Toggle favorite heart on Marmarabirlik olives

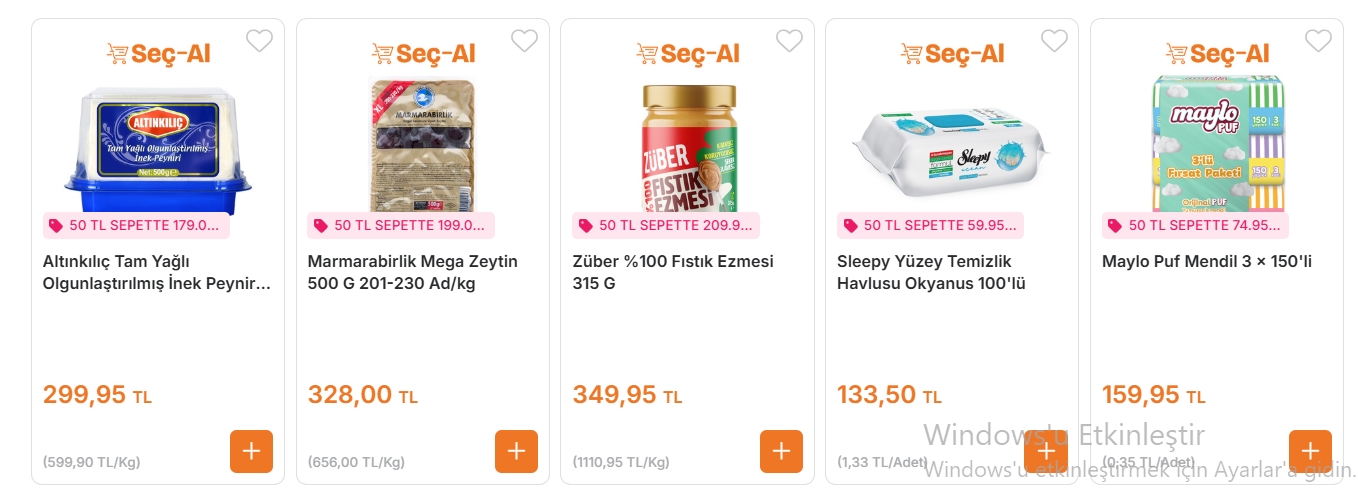(524, 41)
